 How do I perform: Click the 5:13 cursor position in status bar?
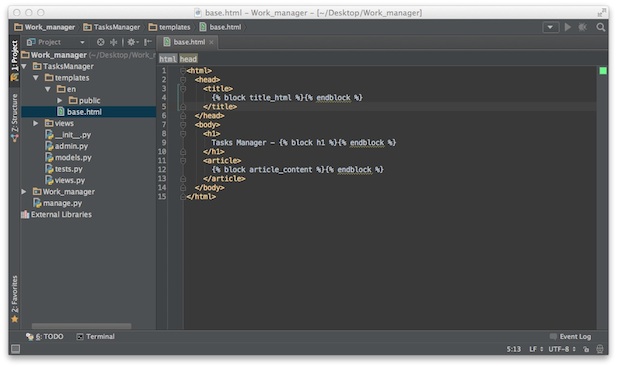(514, 349)
